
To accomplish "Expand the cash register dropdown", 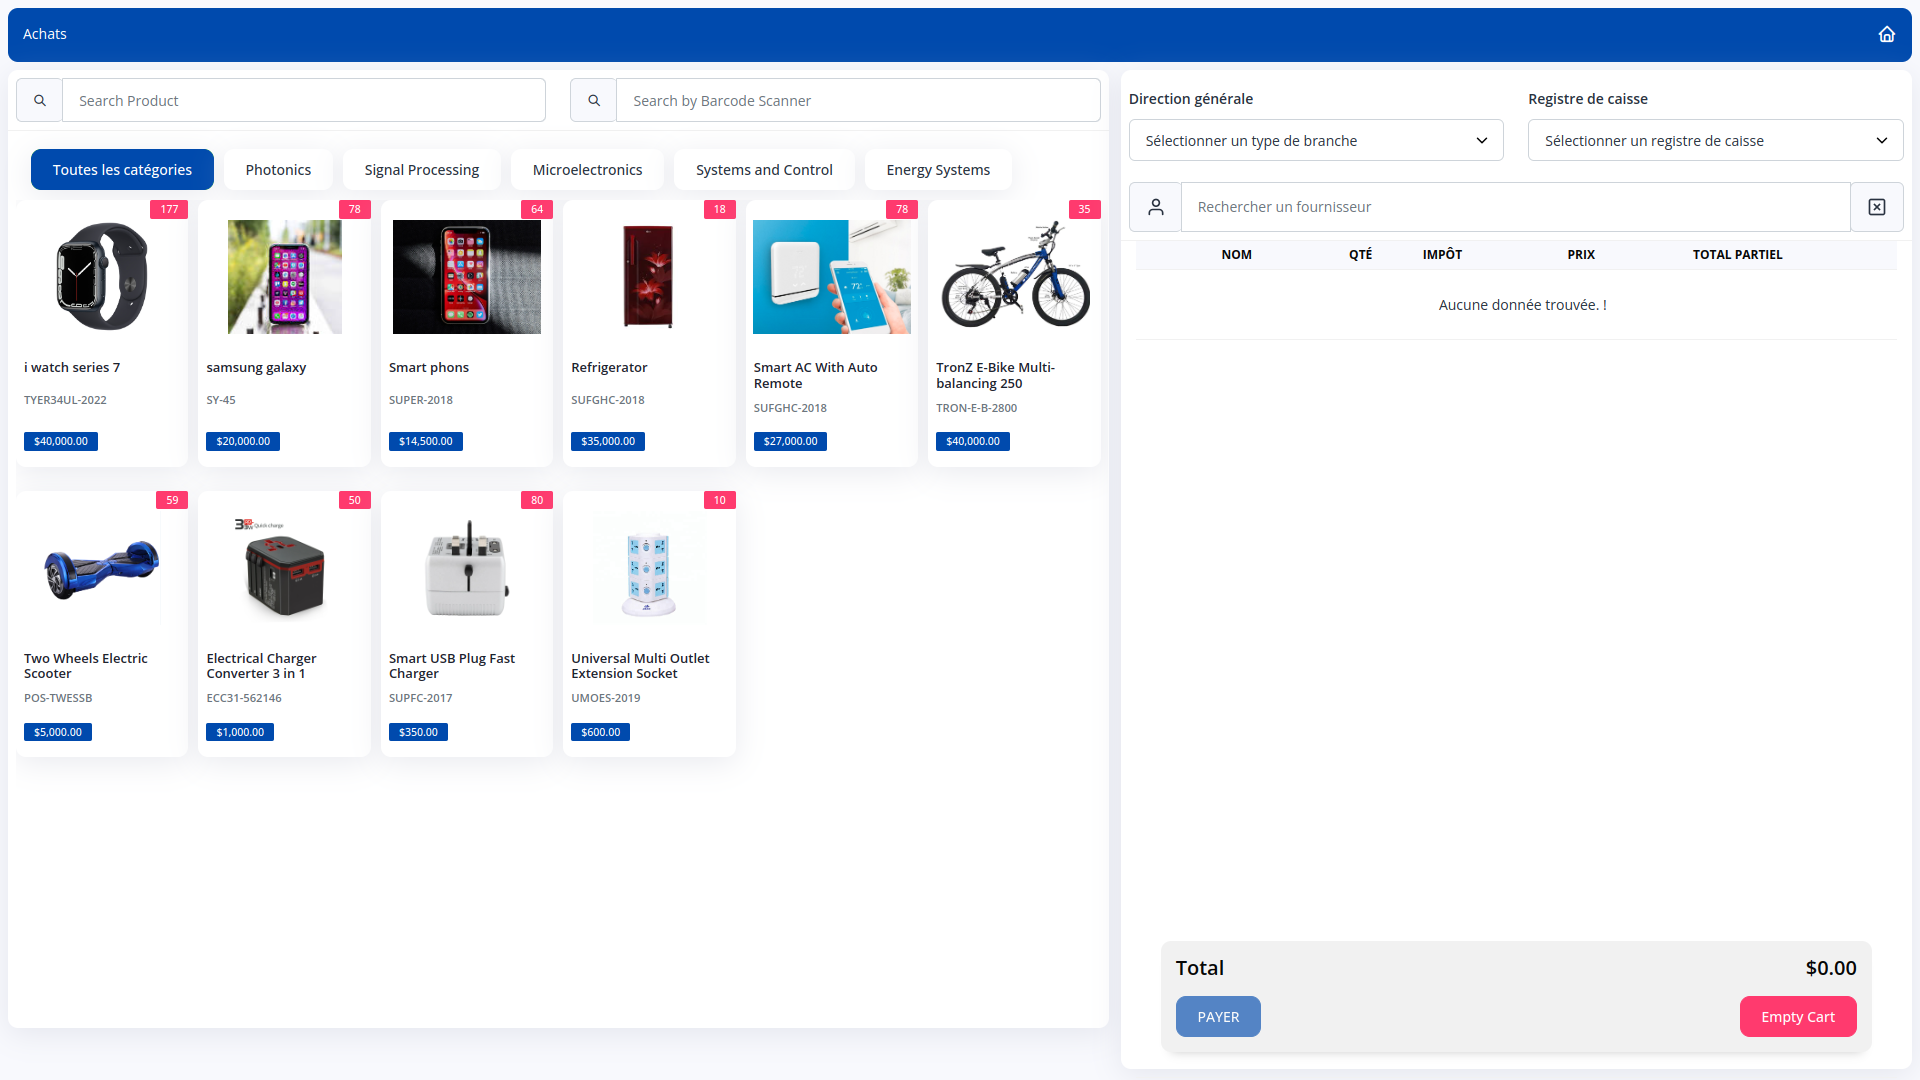I will pyautogui.click(x=1714, y=140).
